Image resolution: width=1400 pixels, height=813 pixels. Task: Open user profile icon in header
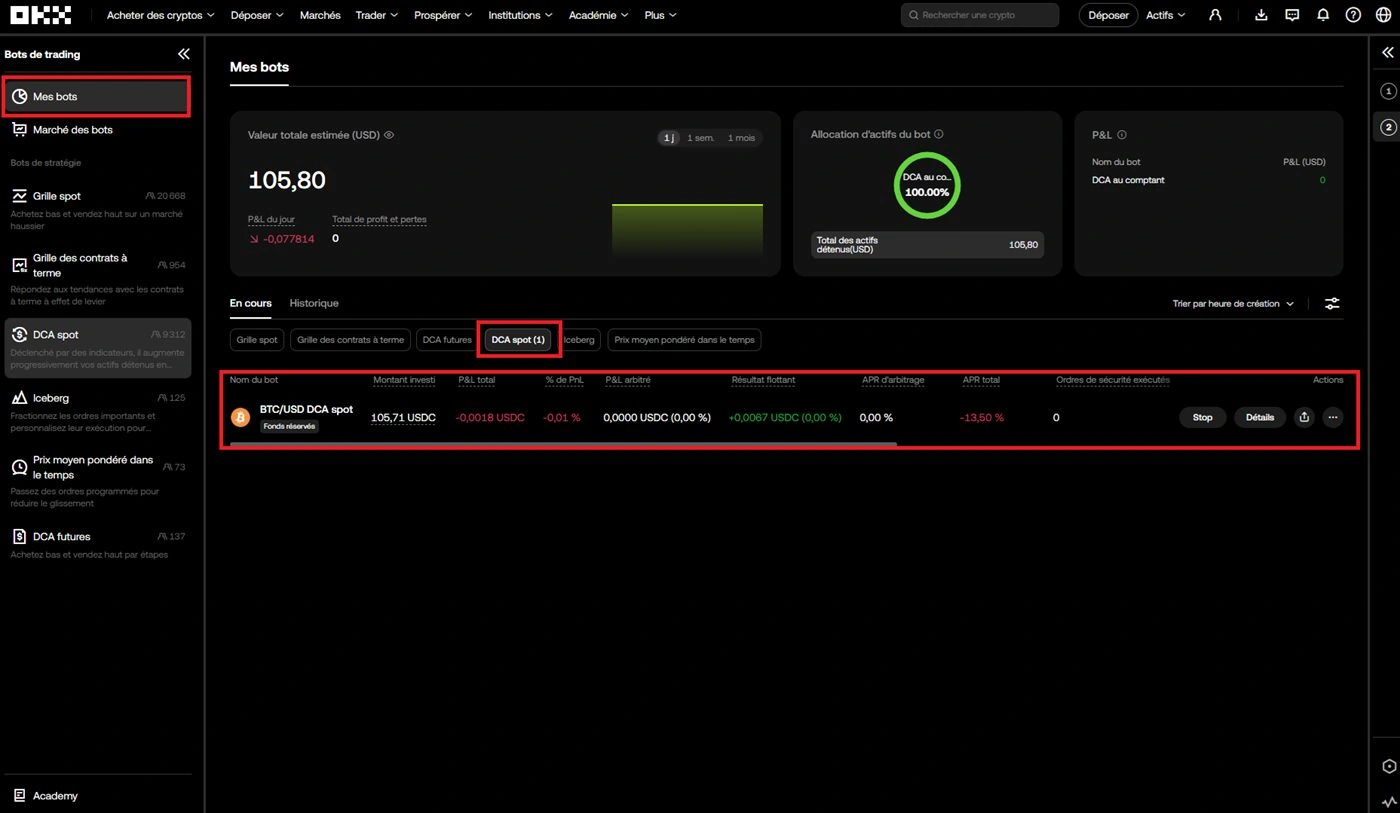[x=1215, y=15]
